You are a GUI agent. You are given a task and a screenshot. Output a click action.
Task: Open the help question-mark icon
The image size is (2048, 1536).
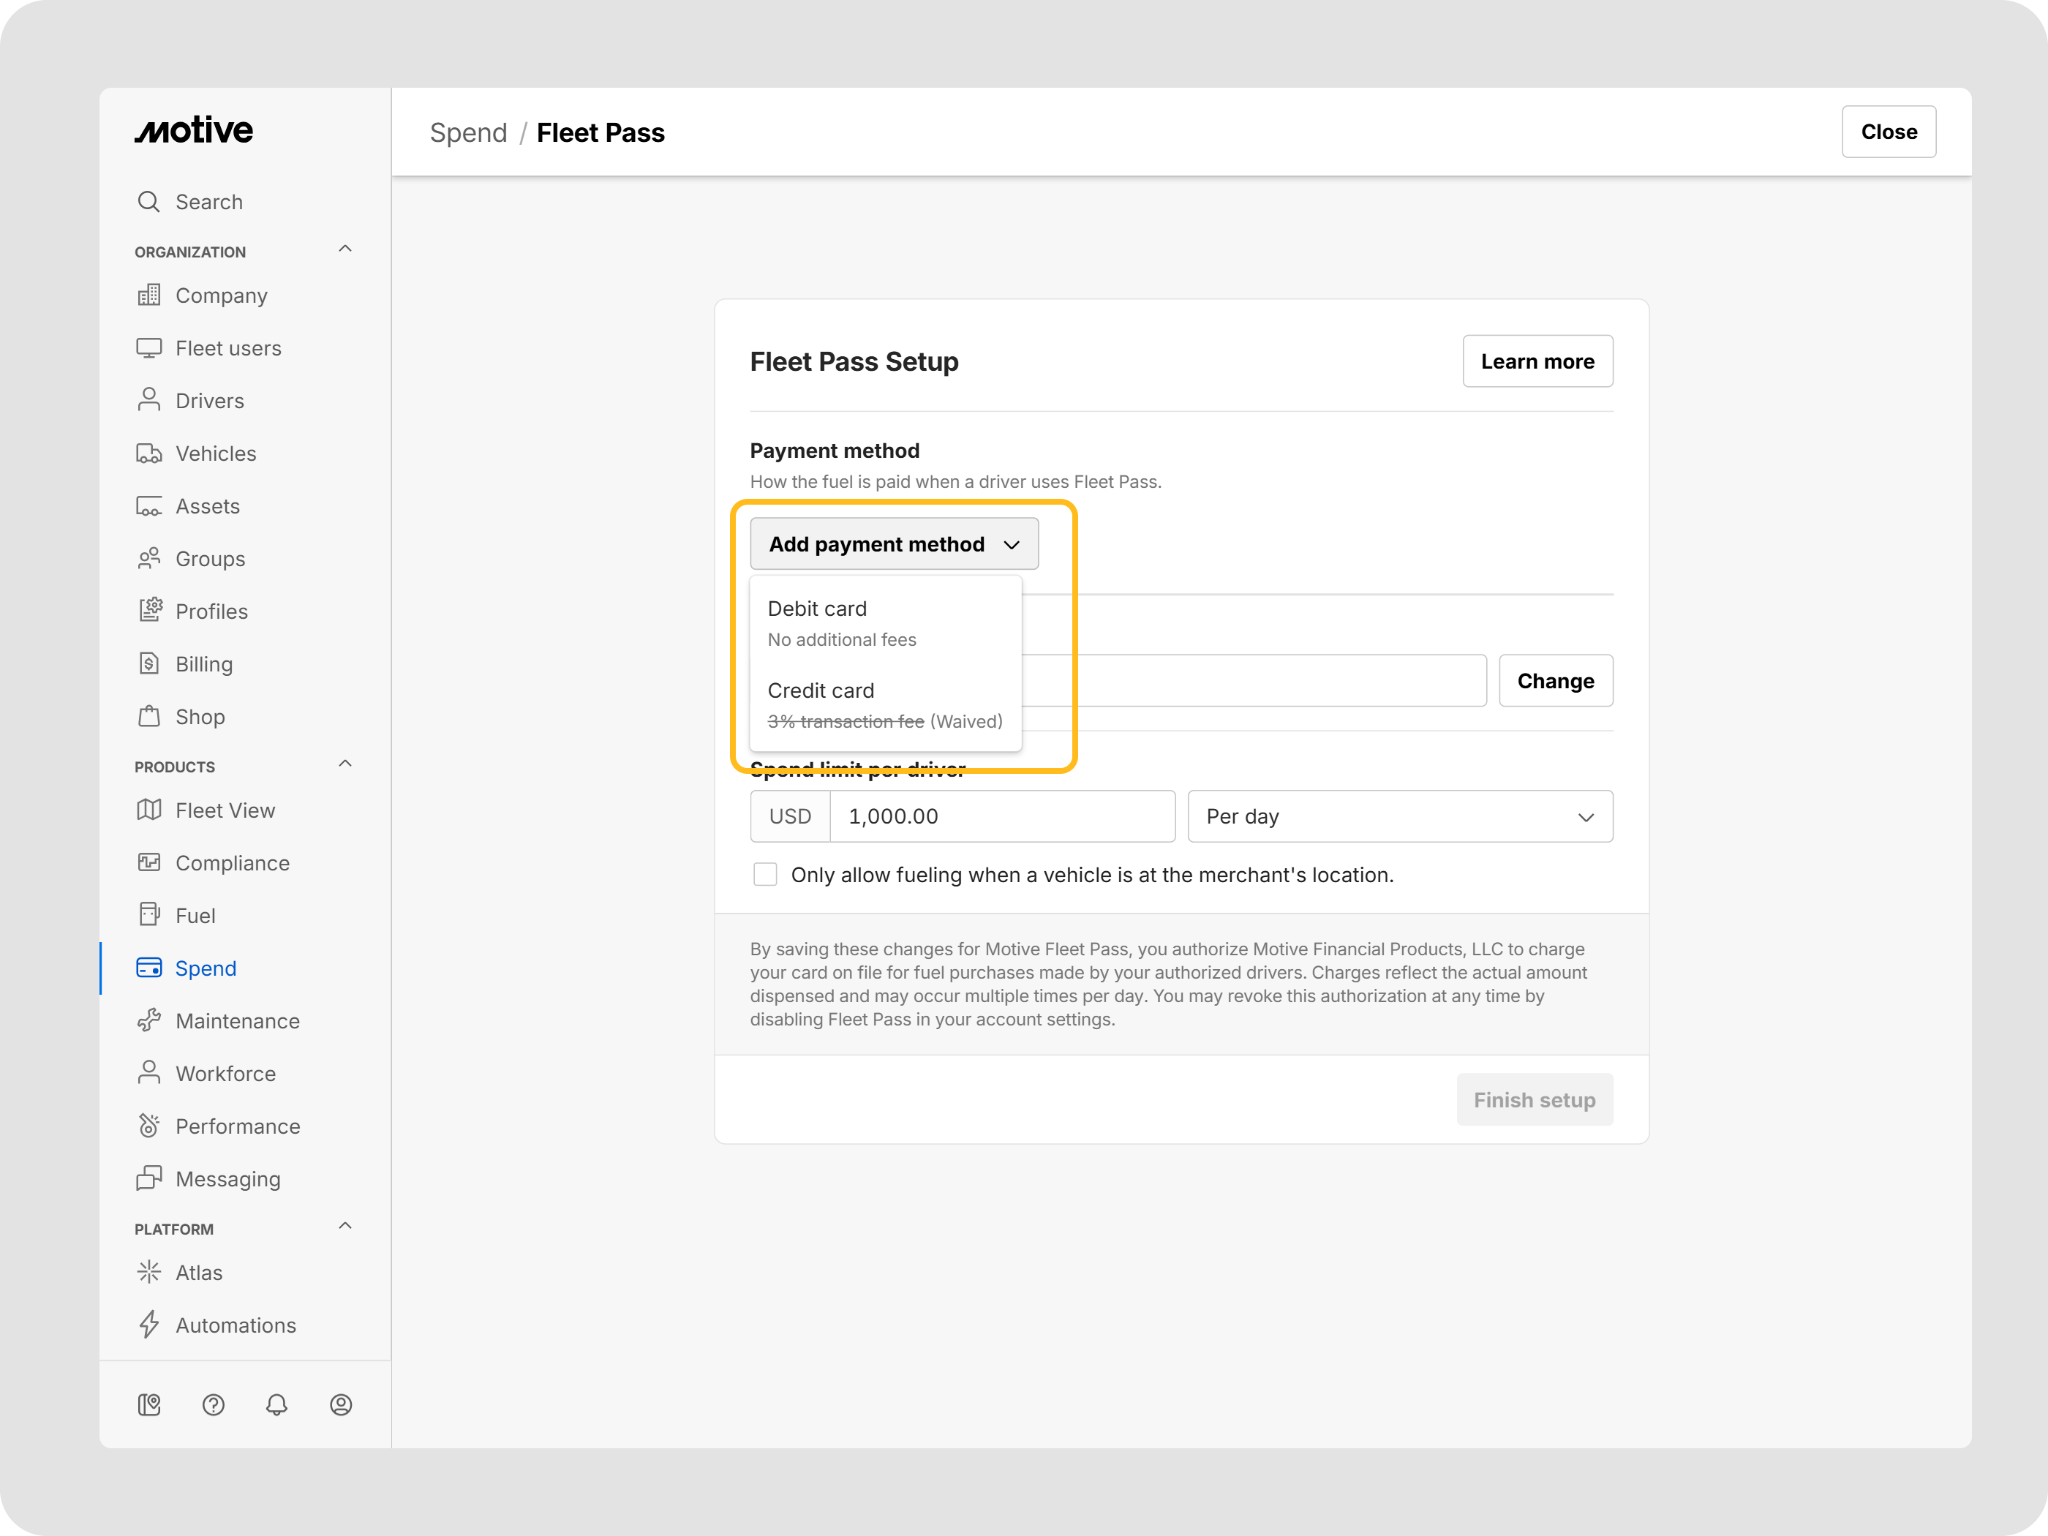tap(213, 1405)
